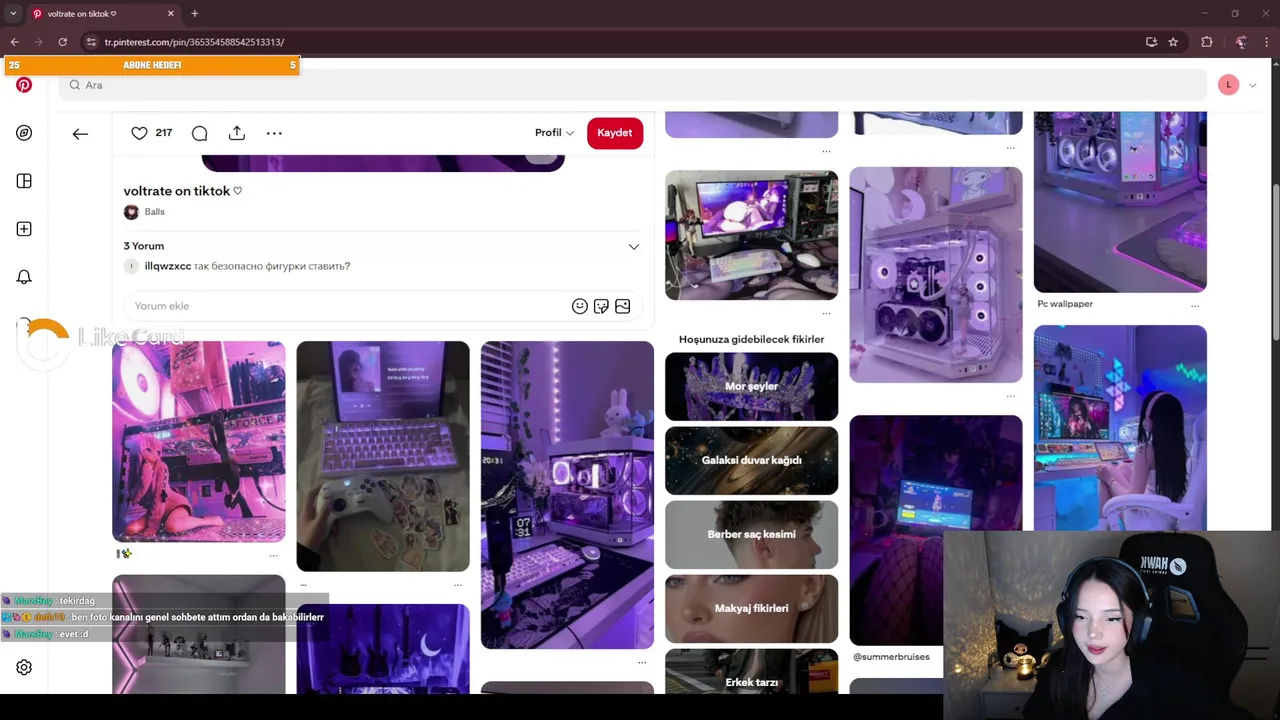Open the purple desk with bunny pin
Screen dimensions: 1280x720
pos(567,495)
